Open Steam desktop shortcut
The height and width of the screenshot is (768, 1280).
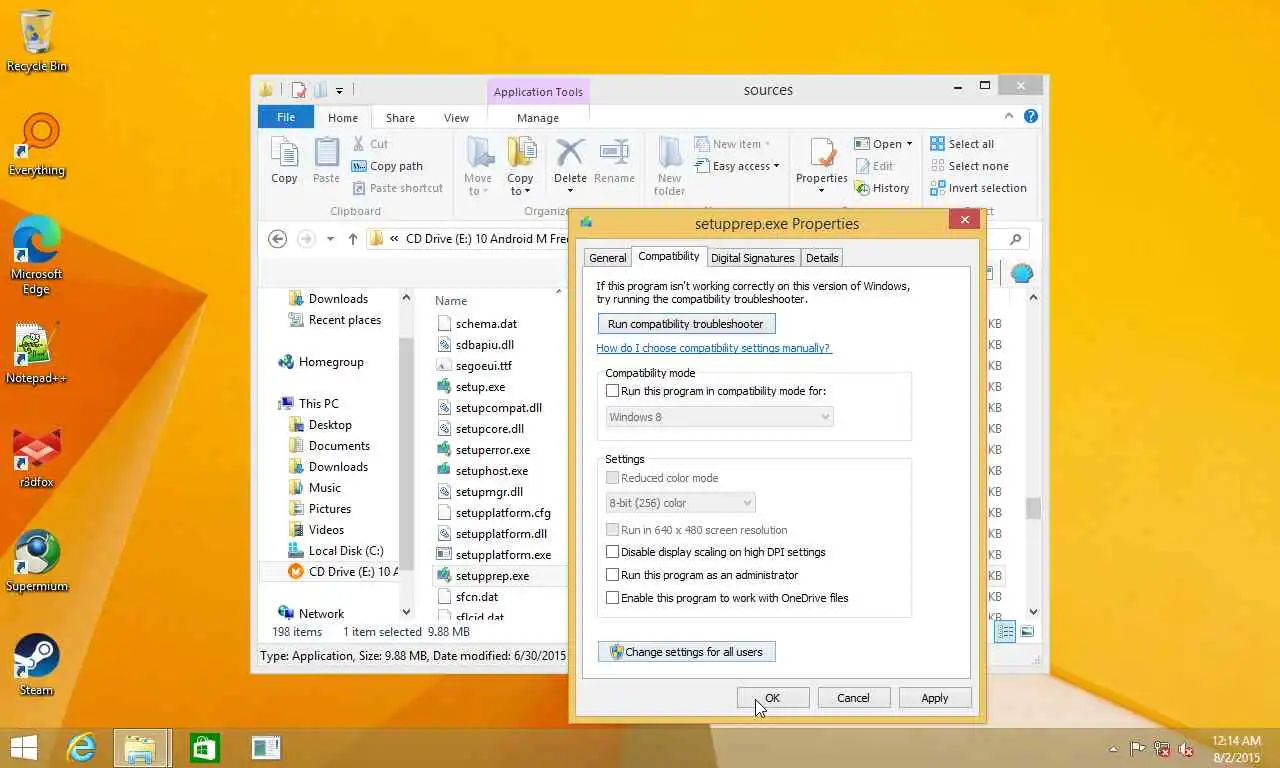pos(36,664)
